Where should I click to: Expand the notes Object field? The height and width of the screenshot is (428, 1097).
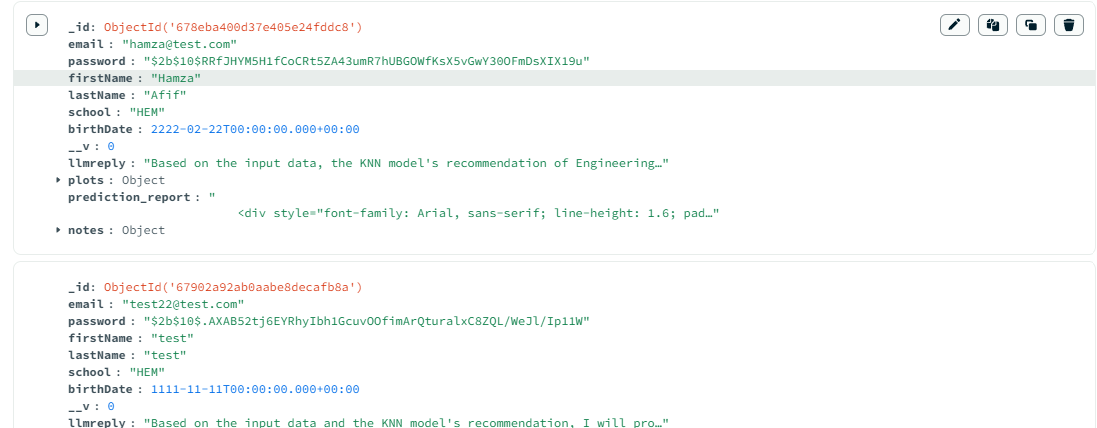pyautogui.click(x=58, y=230)
